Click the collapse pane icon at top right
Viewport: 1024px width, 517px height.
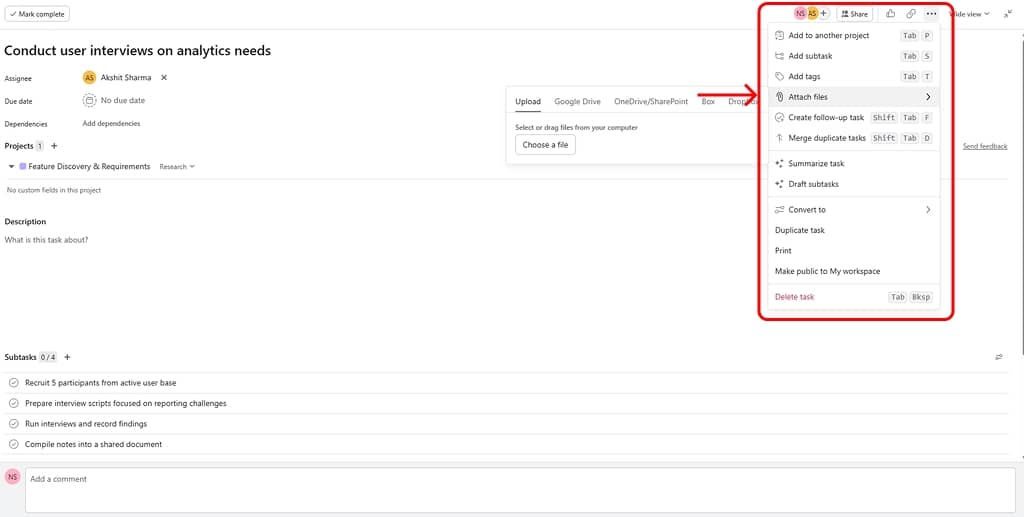(x=1008, y=14)
